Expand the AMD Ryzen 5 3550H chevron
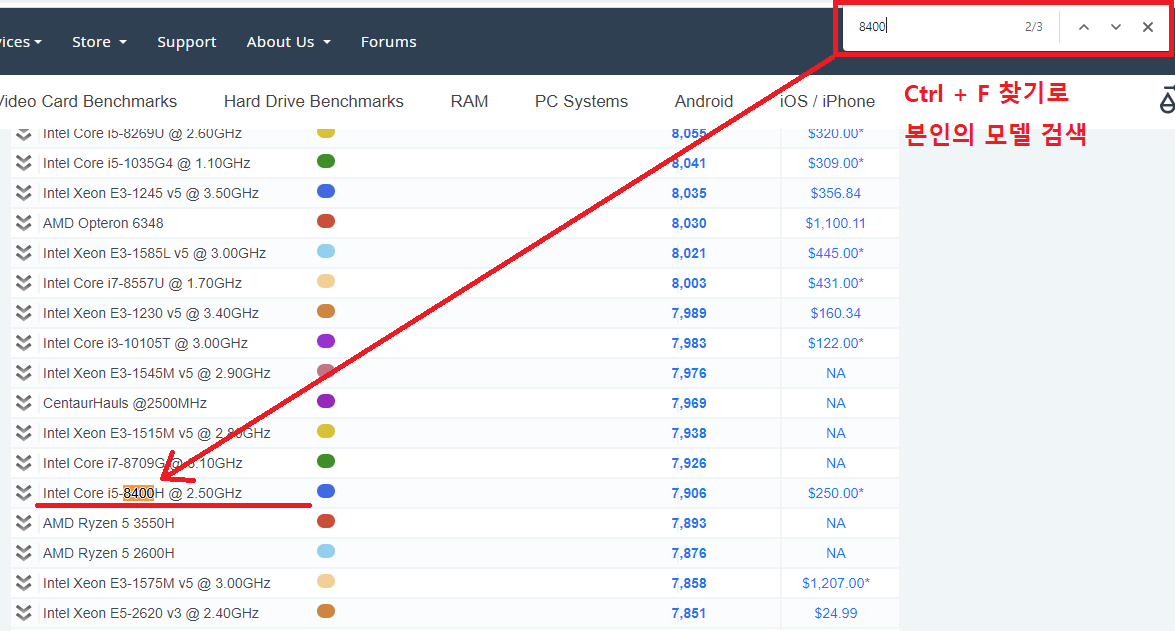The width and height of the screenshot is (1175, 631). (x=24, y=522)
